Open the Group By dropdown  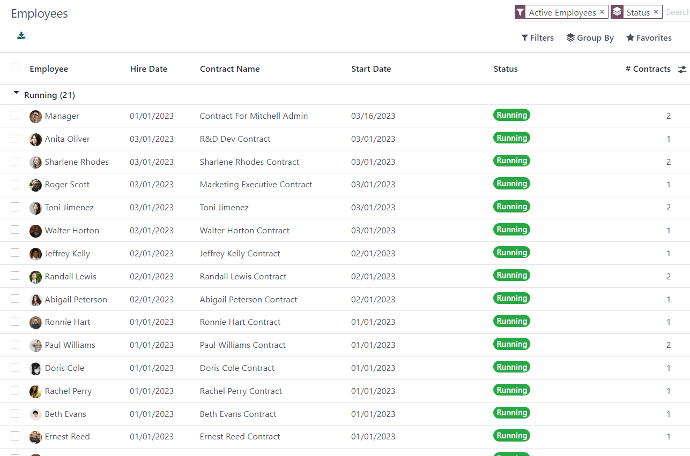pos(590,38)
